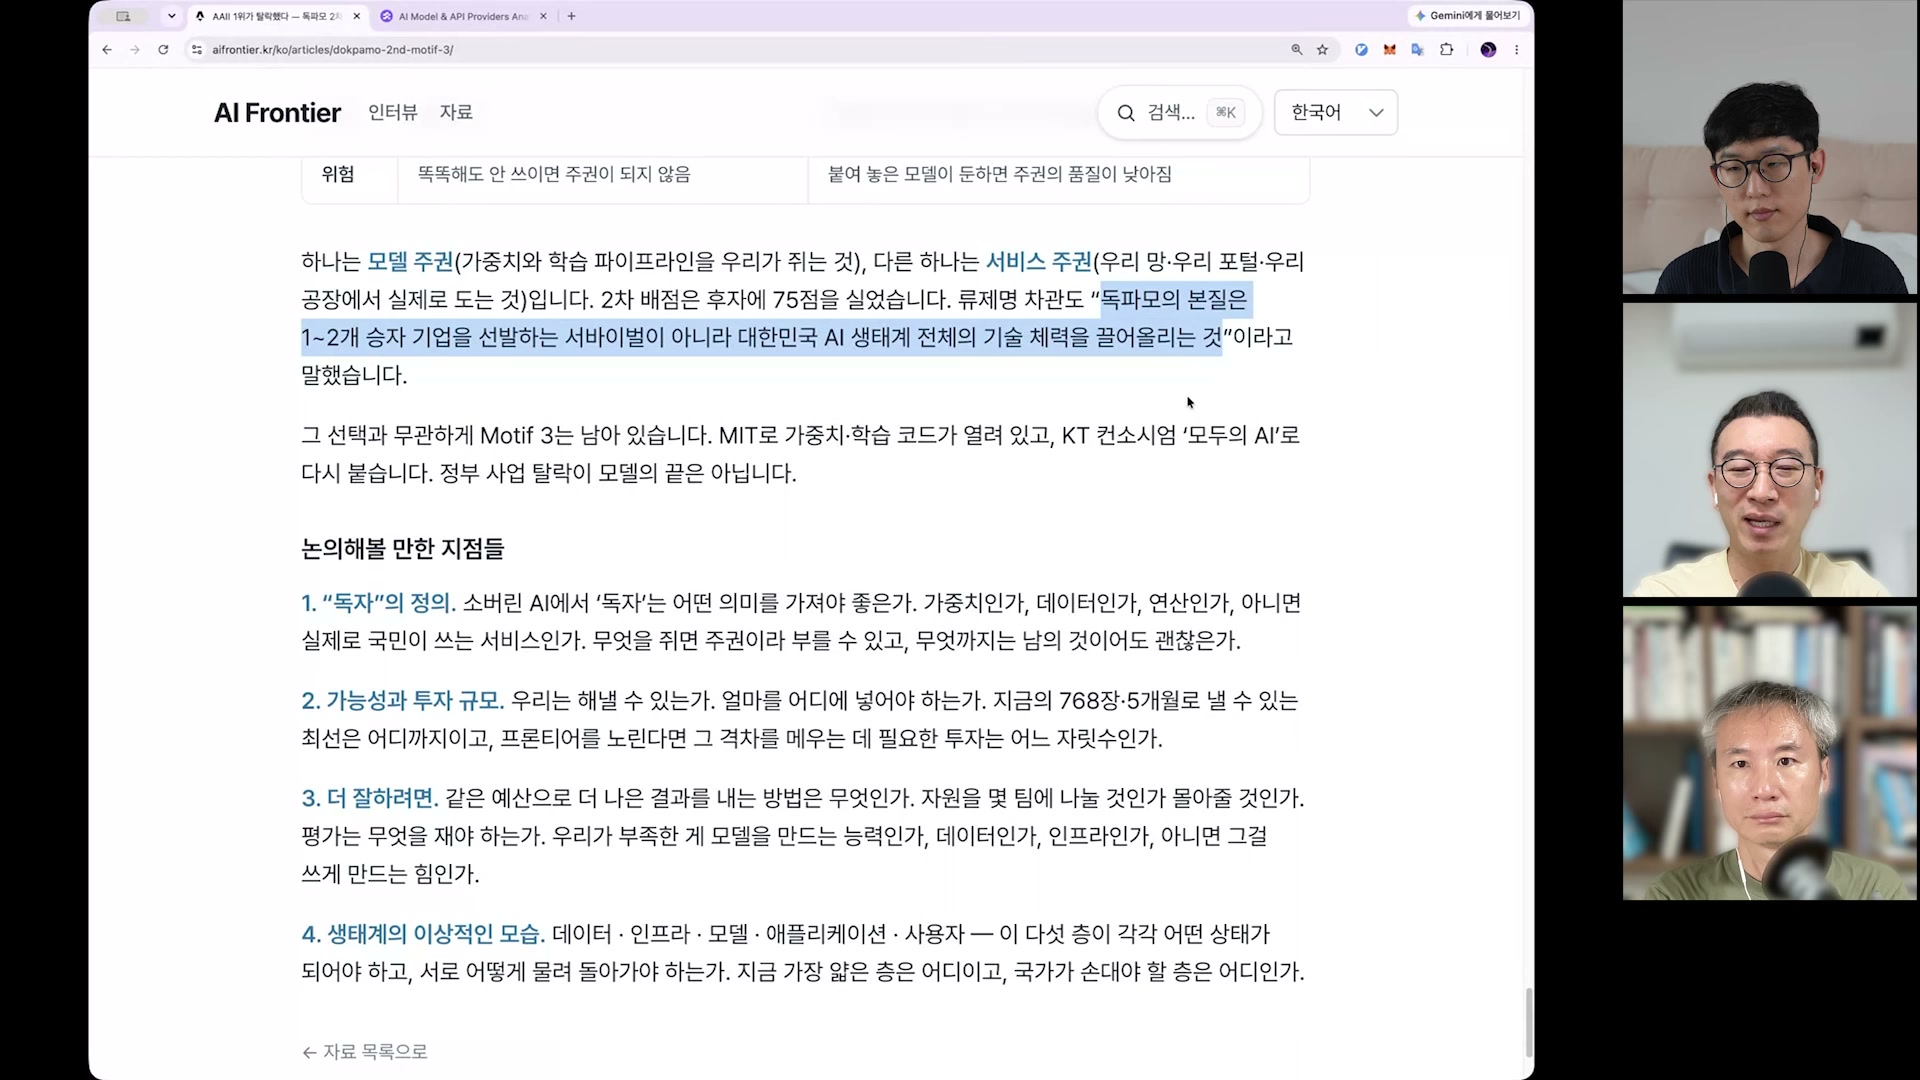
Task: Open the 한국어 language dropdown
Action: pyautogui.click(x=1336, y=113)
